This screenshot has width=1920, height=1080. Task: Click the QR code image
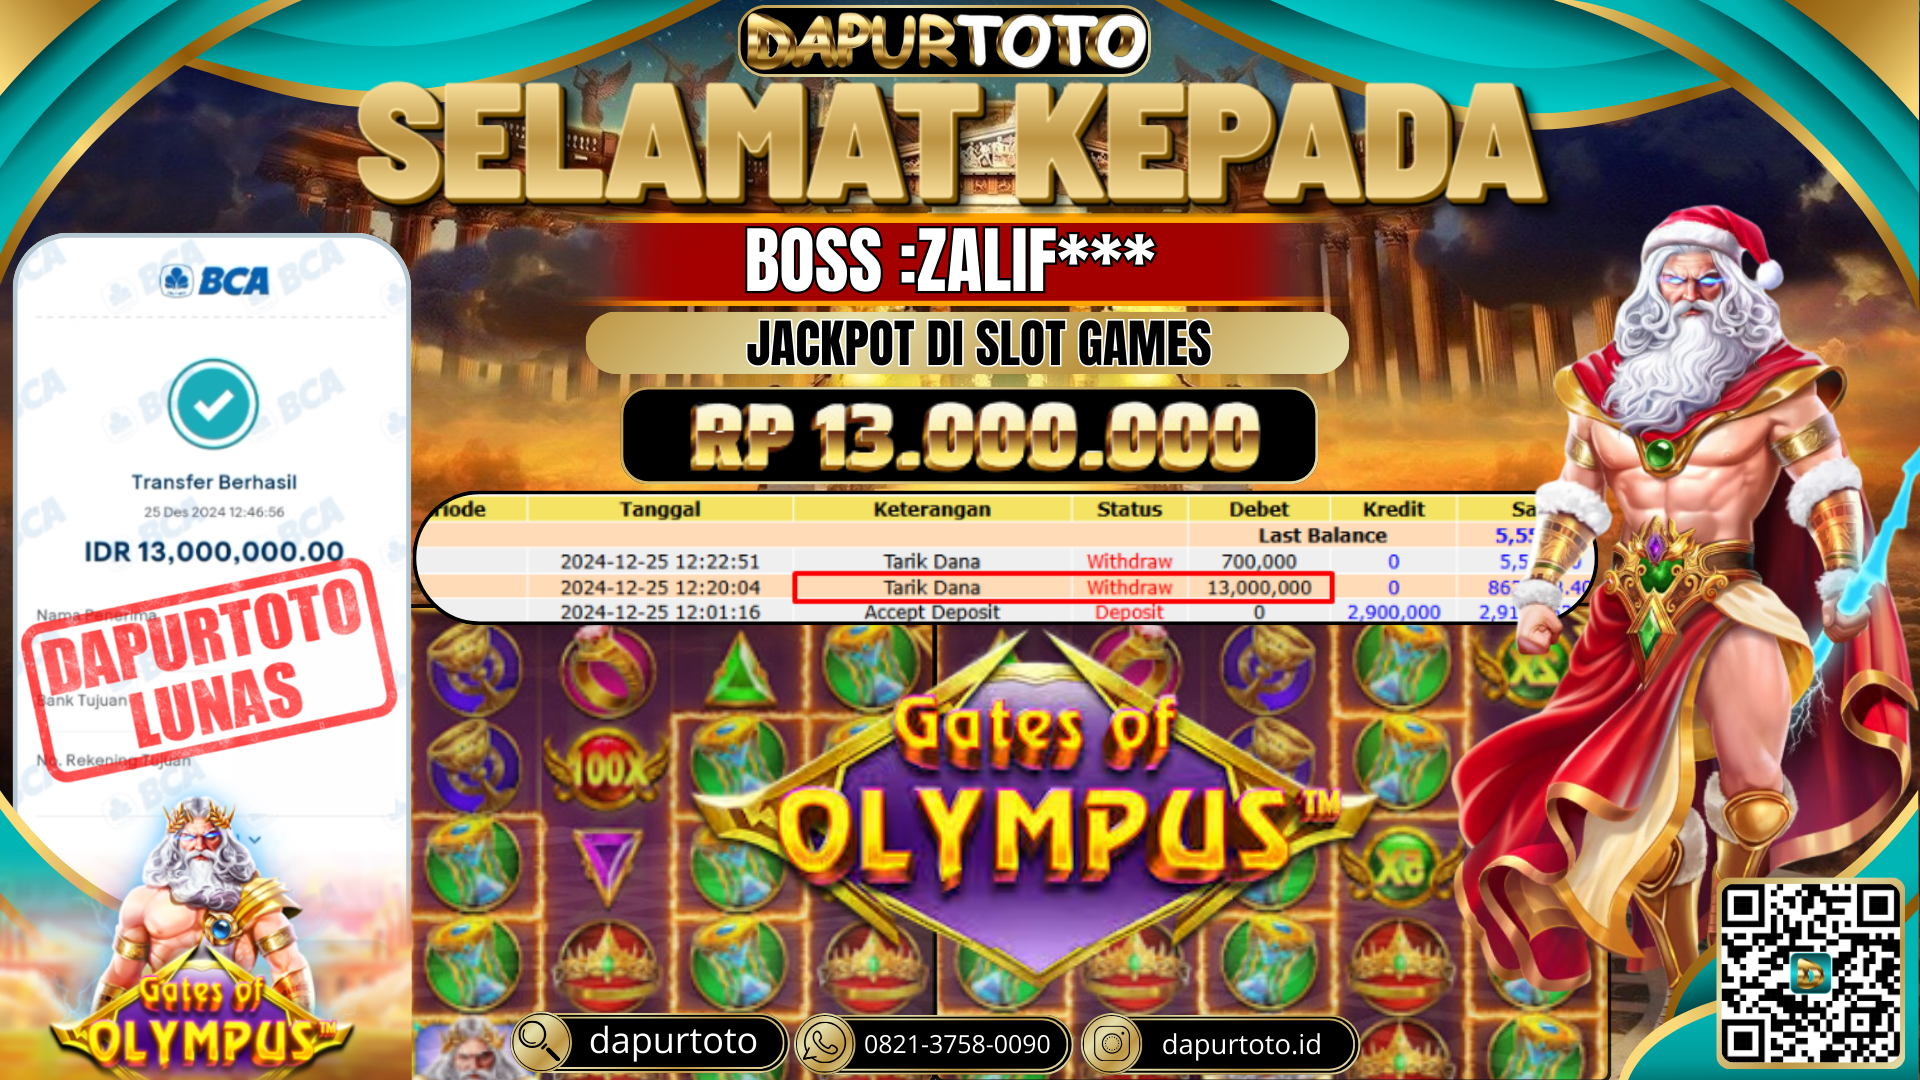pos(1810,973)
